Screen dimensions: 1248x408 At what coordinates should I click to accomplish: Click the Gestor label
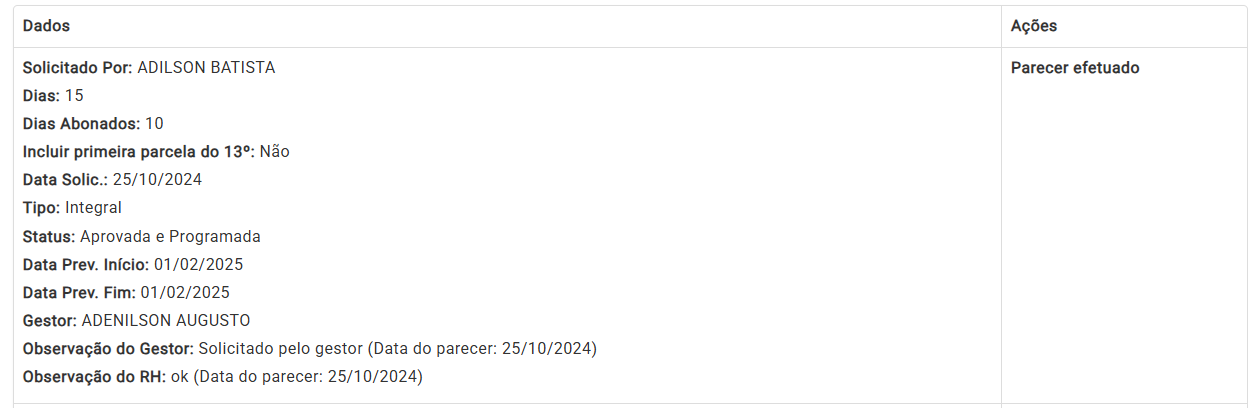coord(49,321)
